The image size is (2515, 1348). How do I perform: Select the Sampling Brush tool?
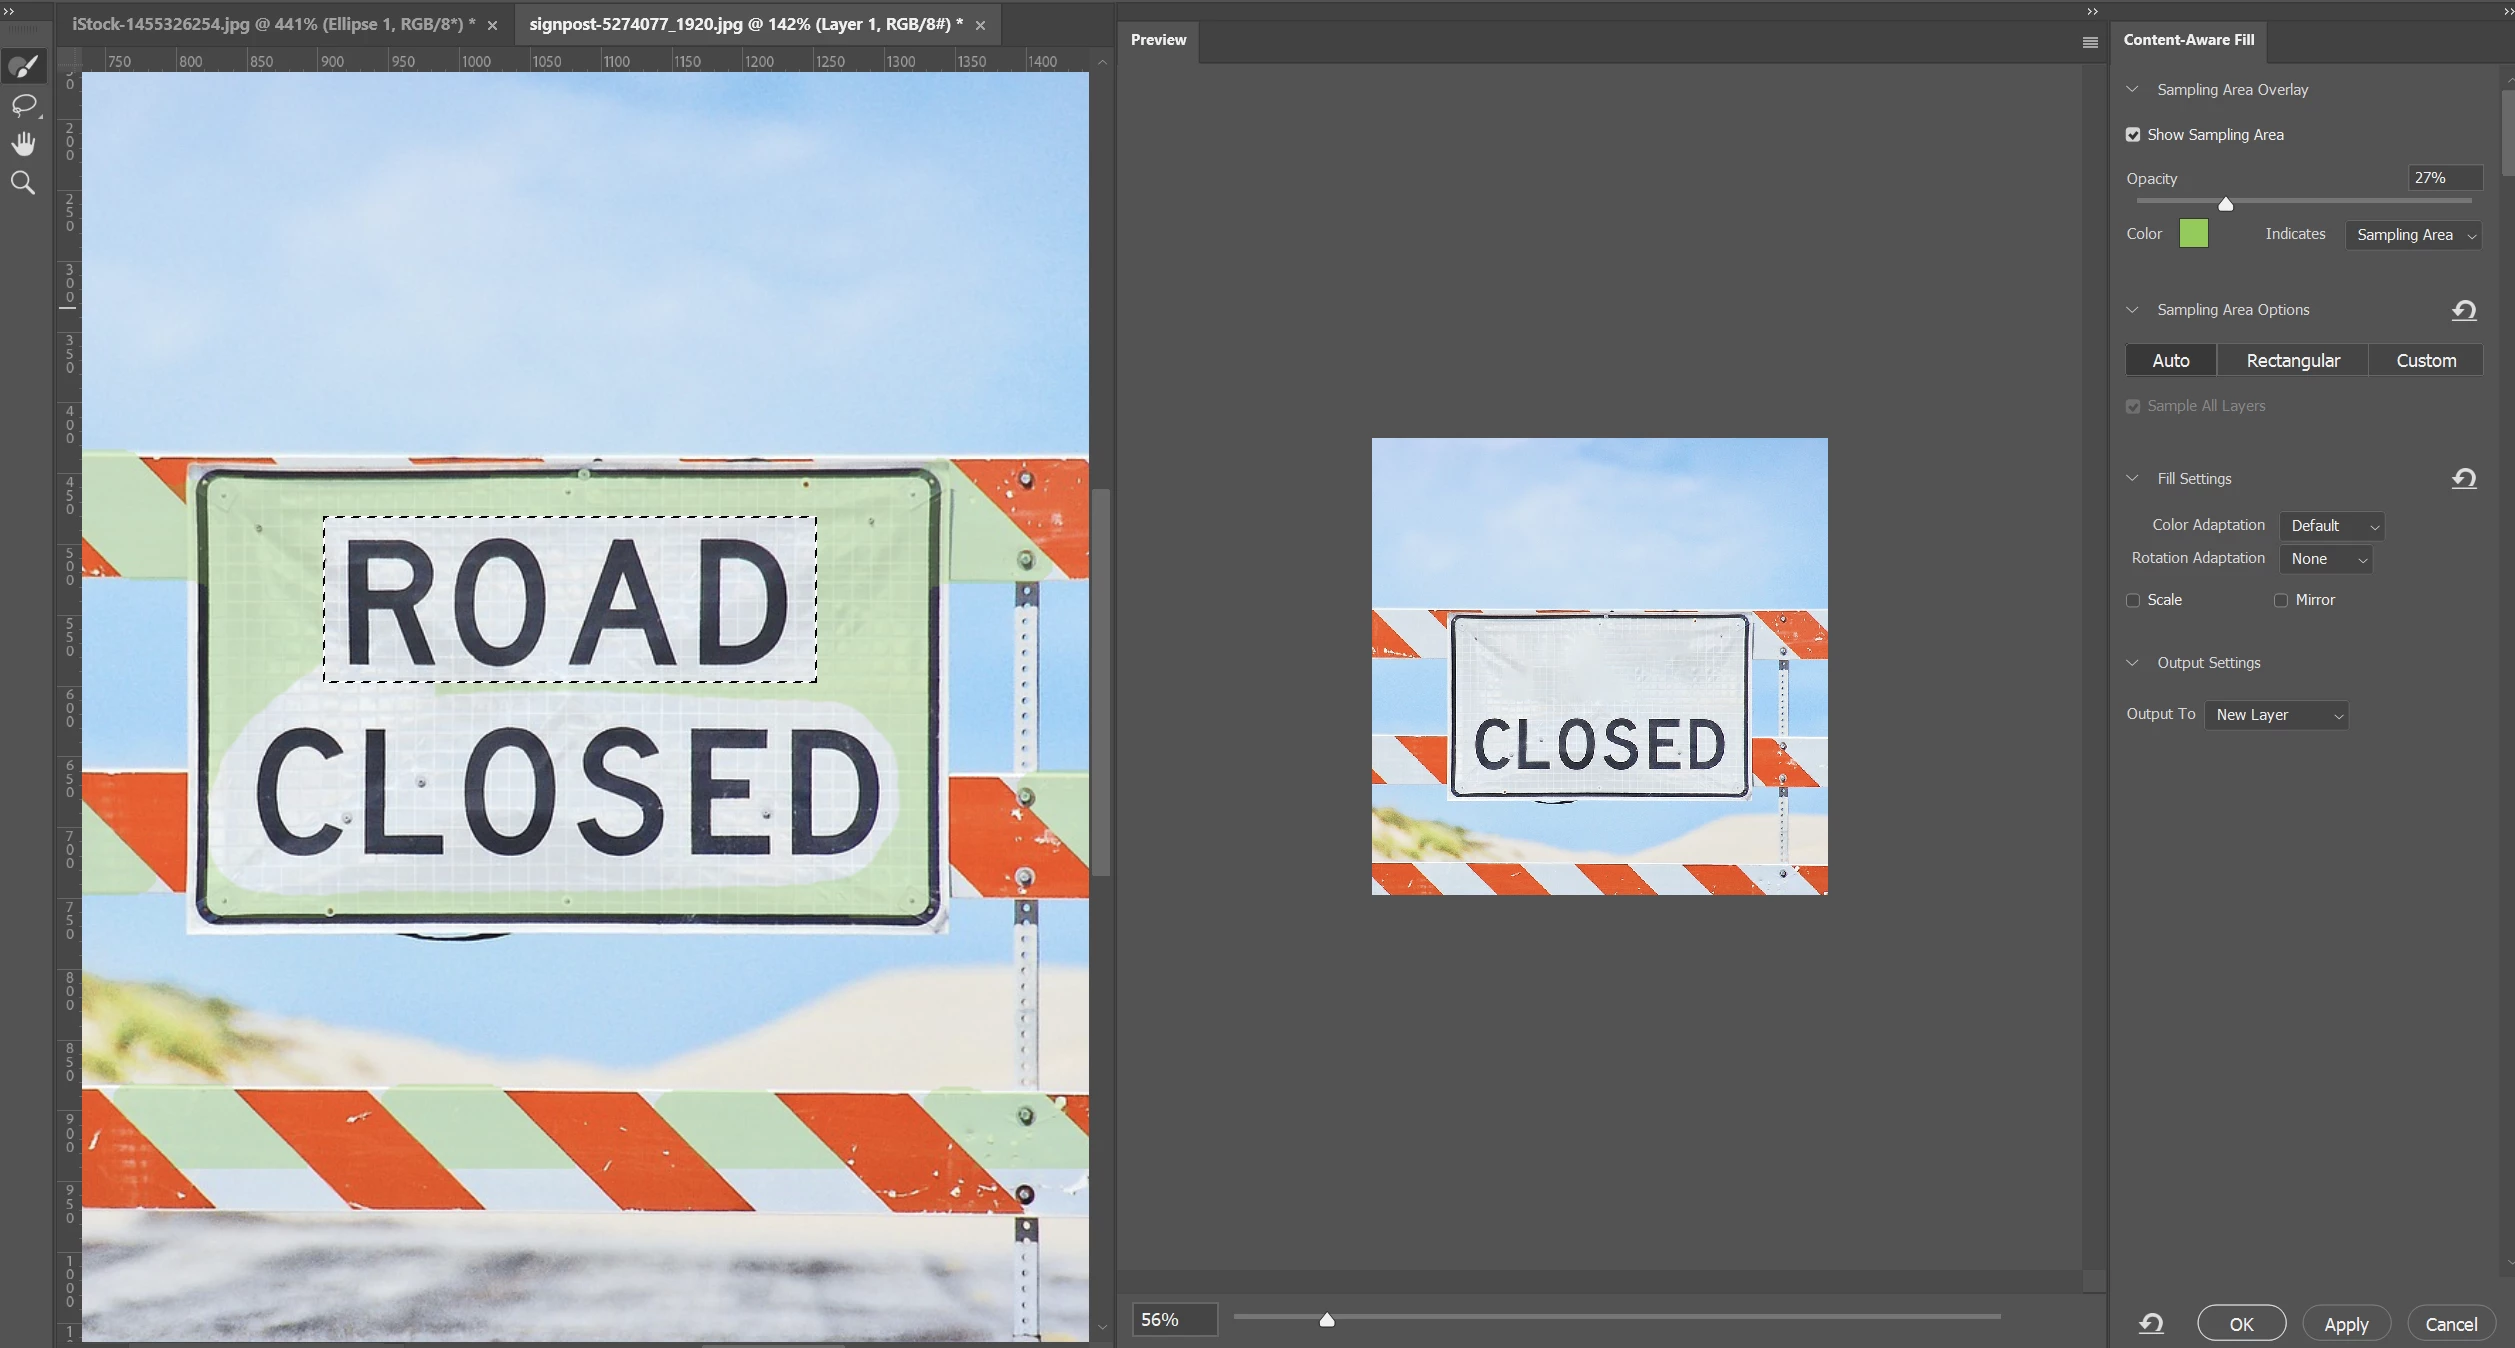click(23, 67)
